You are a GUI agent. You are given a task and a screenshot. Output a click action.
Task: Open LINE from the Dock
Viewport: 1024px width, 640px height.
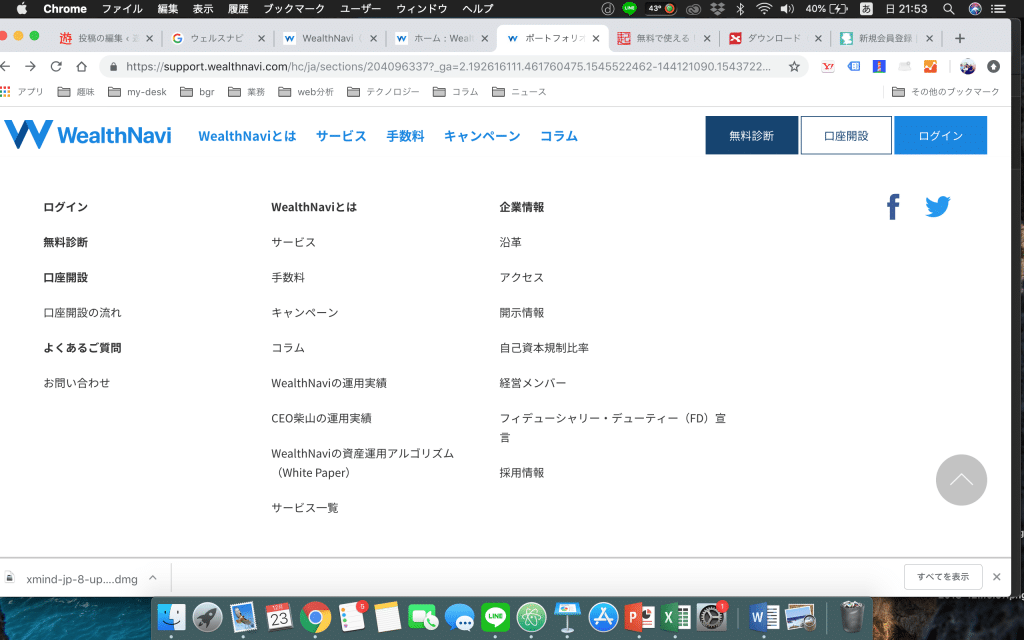pos(495,616)
